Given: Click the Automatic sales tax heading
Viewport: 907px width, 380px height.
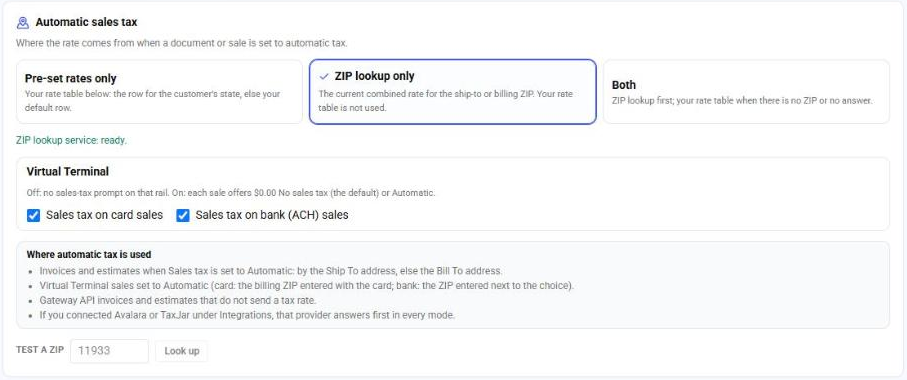Looking at the screenshot, I should 86,23.
